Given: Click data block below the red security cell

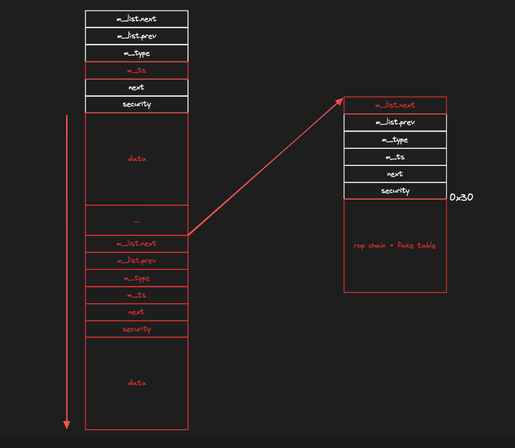Looking at the screenshot, I should (137, 383).
